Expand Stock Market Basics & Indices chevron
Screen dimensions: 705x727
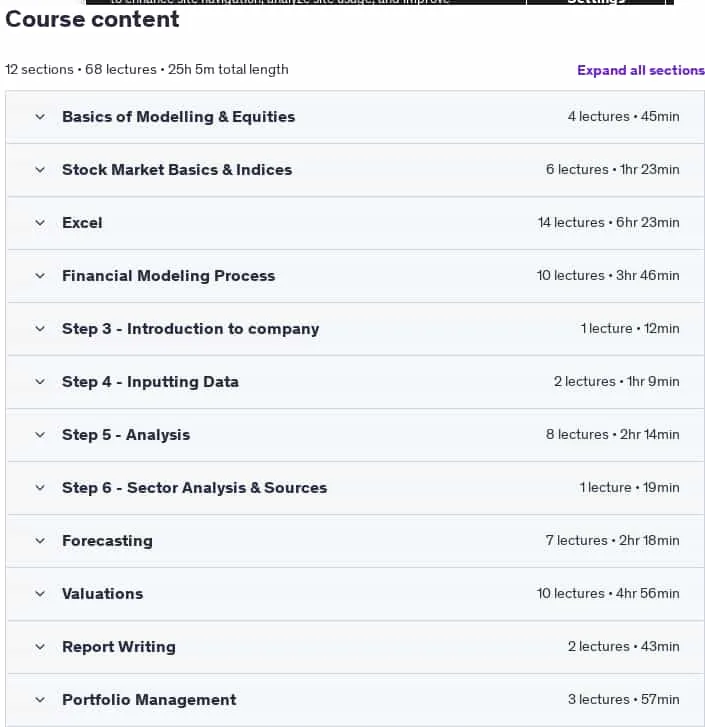(40, 170)
